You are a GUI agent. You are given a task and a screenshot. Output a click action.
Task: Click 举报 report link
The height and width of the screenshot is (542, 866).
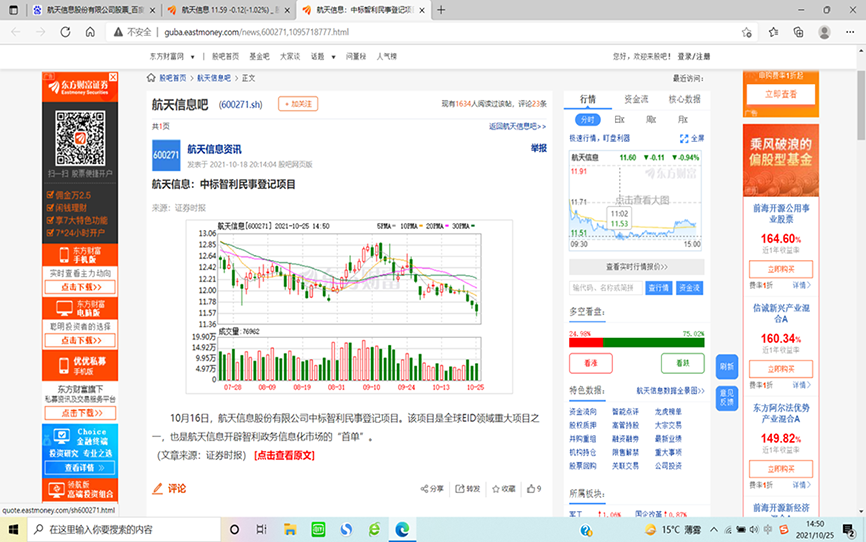(538, 148)
